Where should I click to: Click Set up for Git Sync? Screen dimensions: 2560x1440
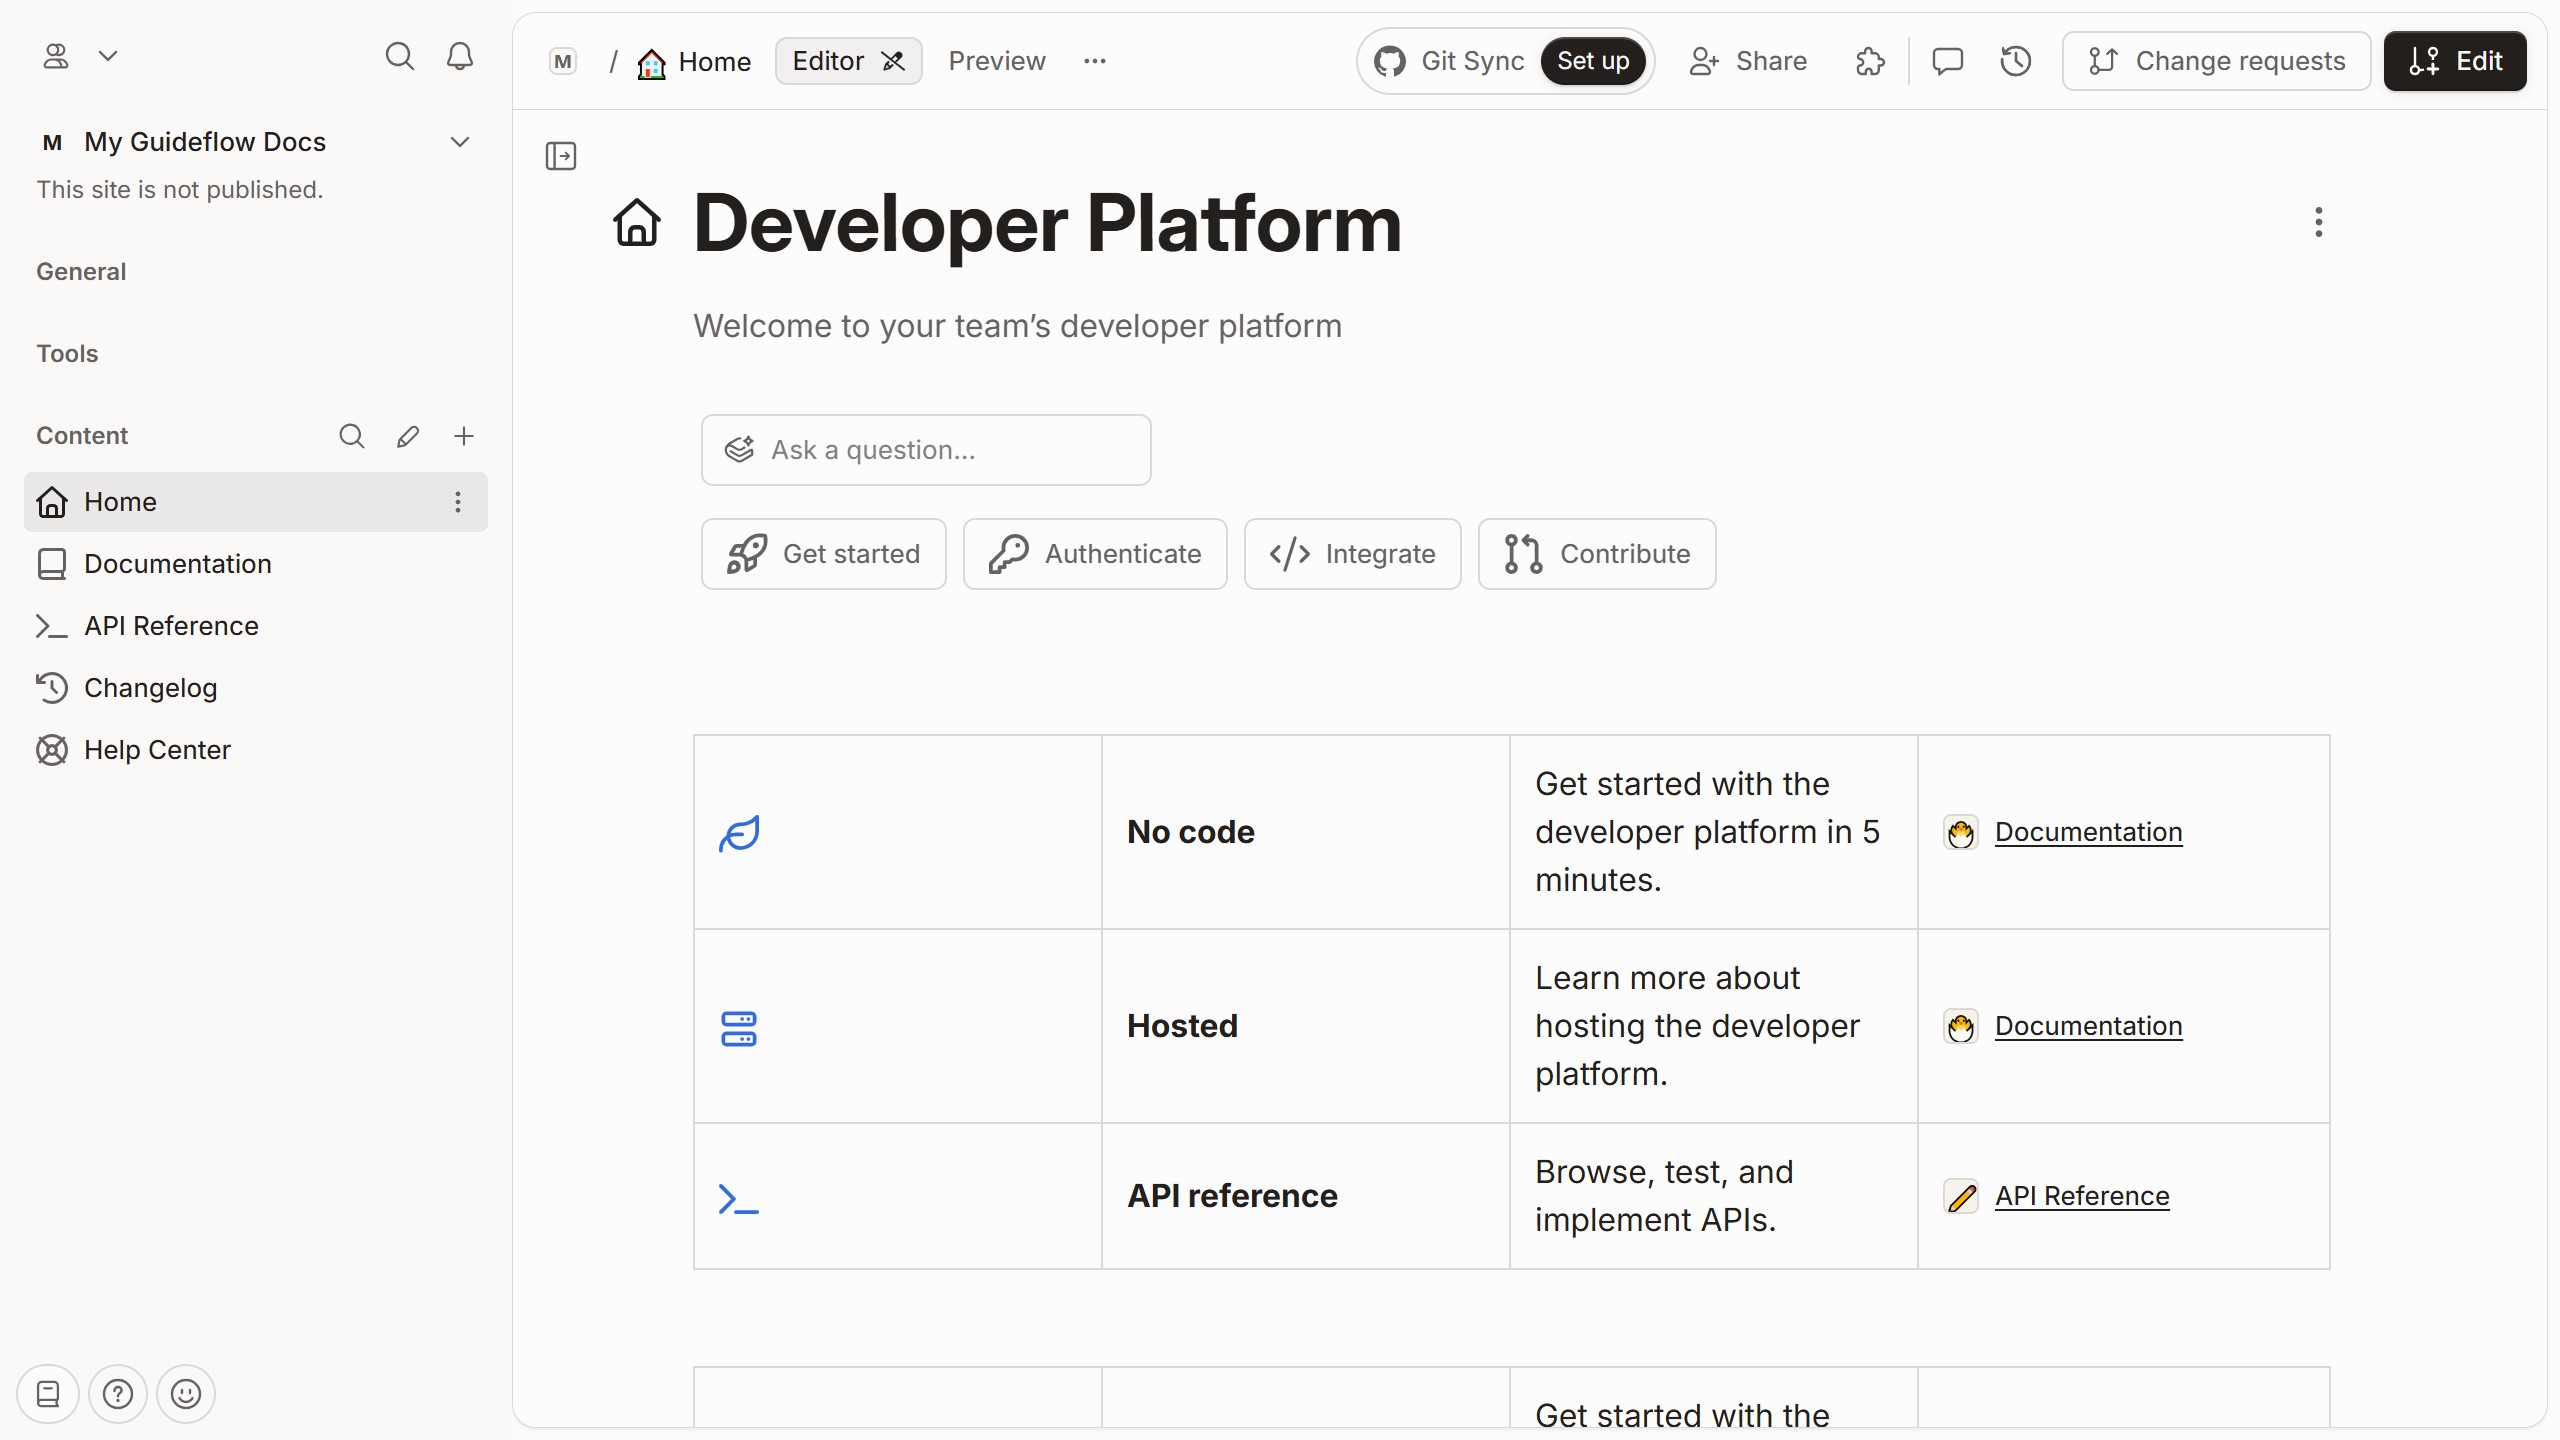[1593, 61]
